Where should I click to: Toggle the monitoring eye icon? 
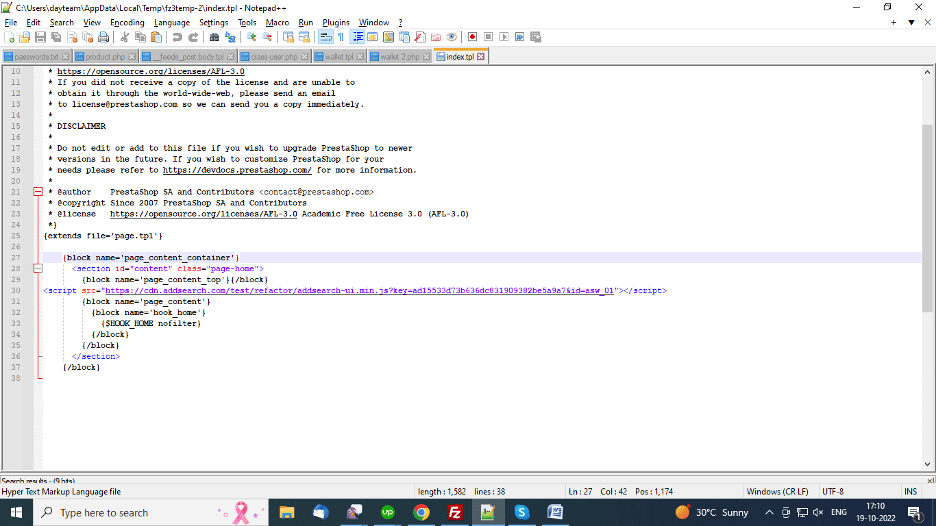point(451,37)
